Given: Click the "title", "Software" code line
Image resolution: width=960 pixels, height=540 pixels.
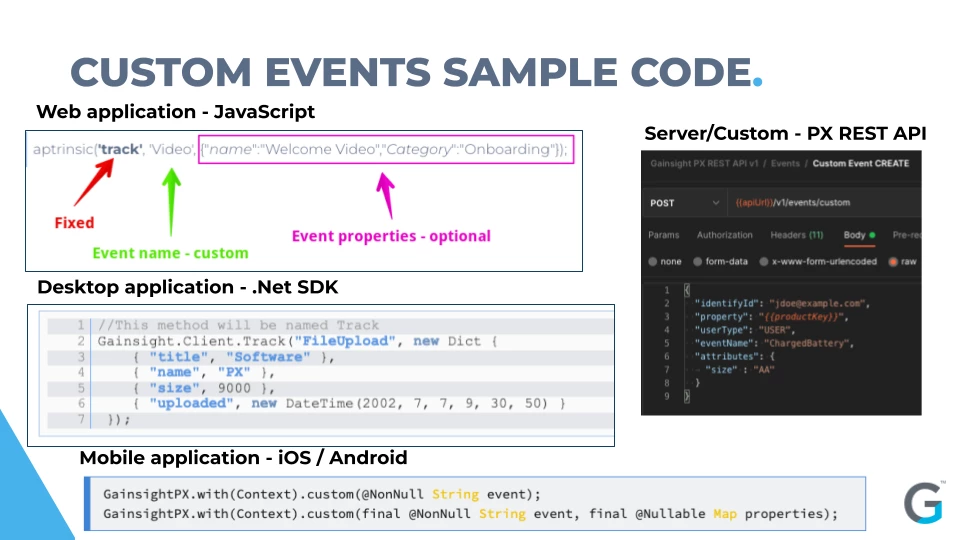Looking at the screenshot, I should coord(233,357).
